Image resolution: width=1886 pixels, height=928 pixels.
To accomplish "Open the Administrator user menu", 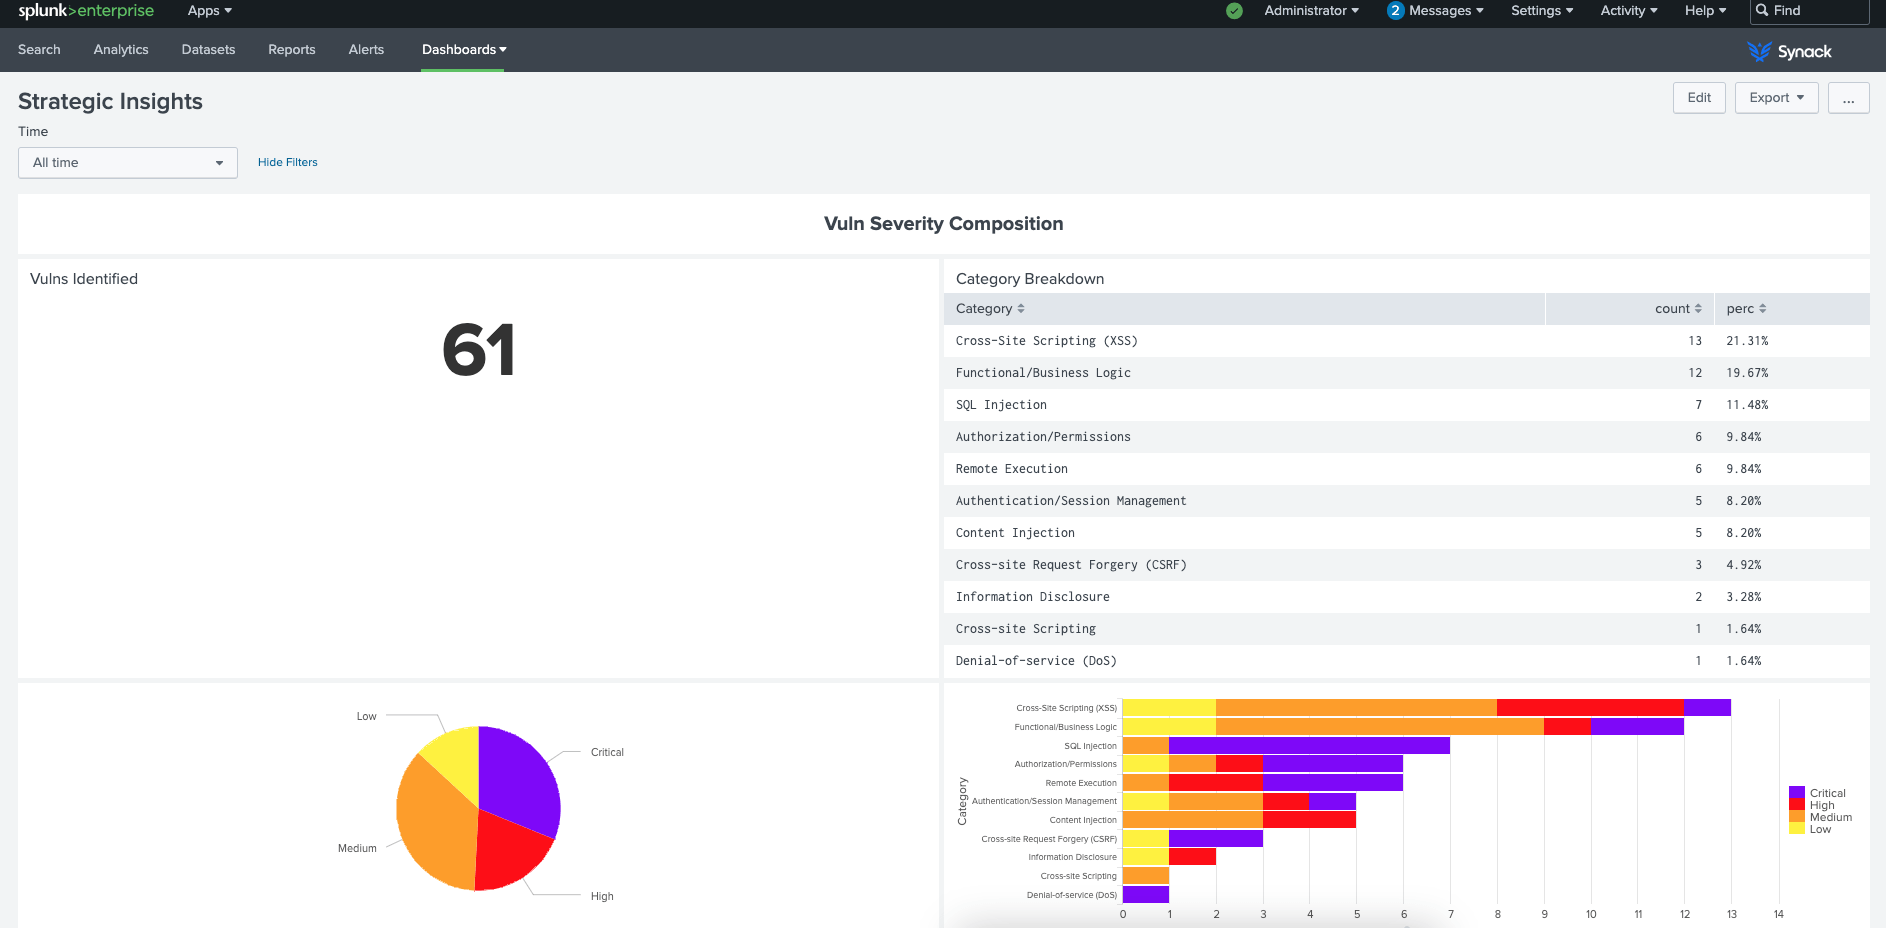I will tap(1311, 11).
